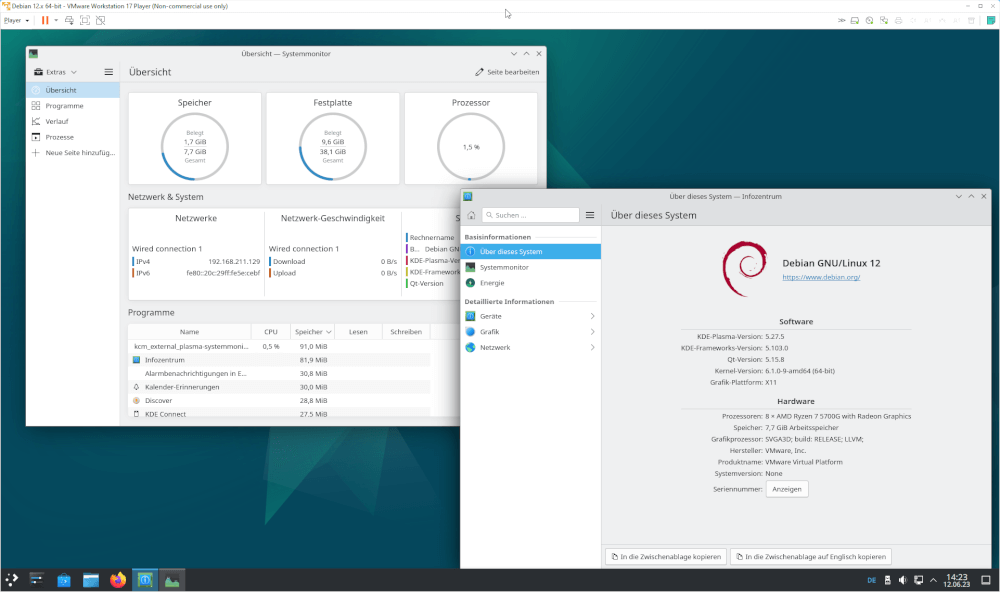Viewport: 1000px width, 592px height.
Task: Click the CD/DVD device icon in VMware toolbar
Action: (x=869, y=20)
